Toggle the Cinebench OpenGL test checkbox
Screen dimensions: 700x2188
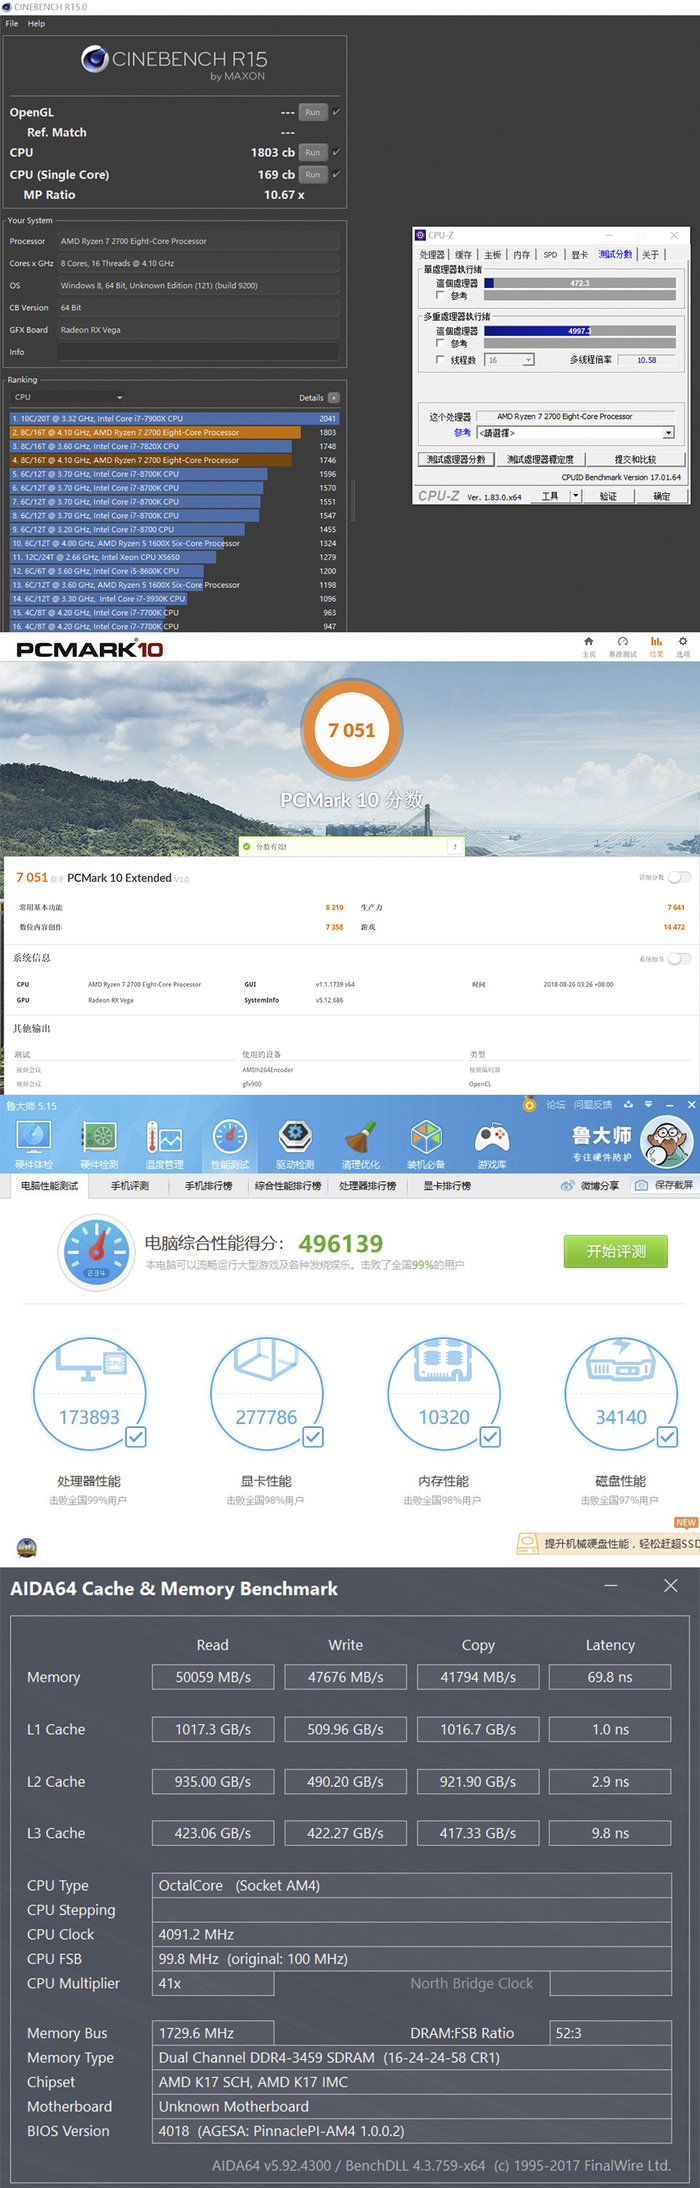point(336,112)
